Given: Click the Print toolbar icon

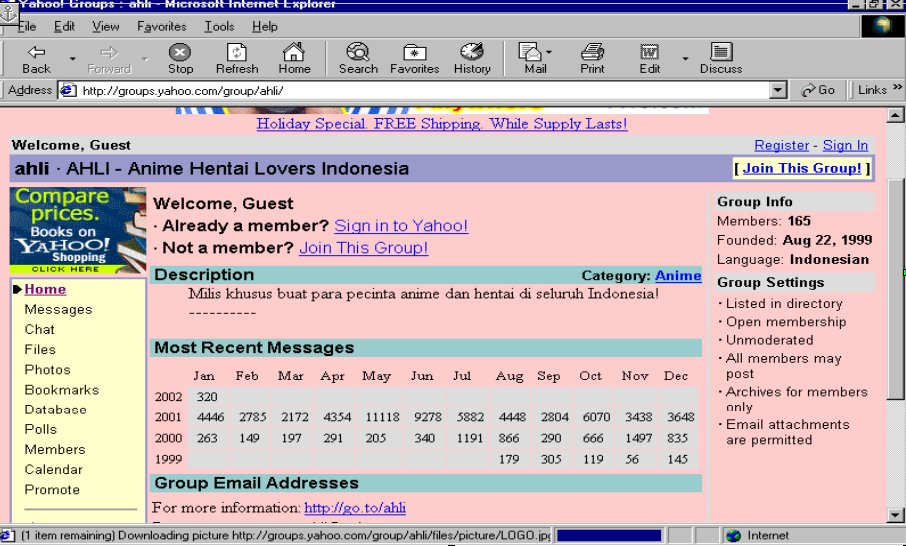Looking at the screenshot, I should [x=592, y=52].
